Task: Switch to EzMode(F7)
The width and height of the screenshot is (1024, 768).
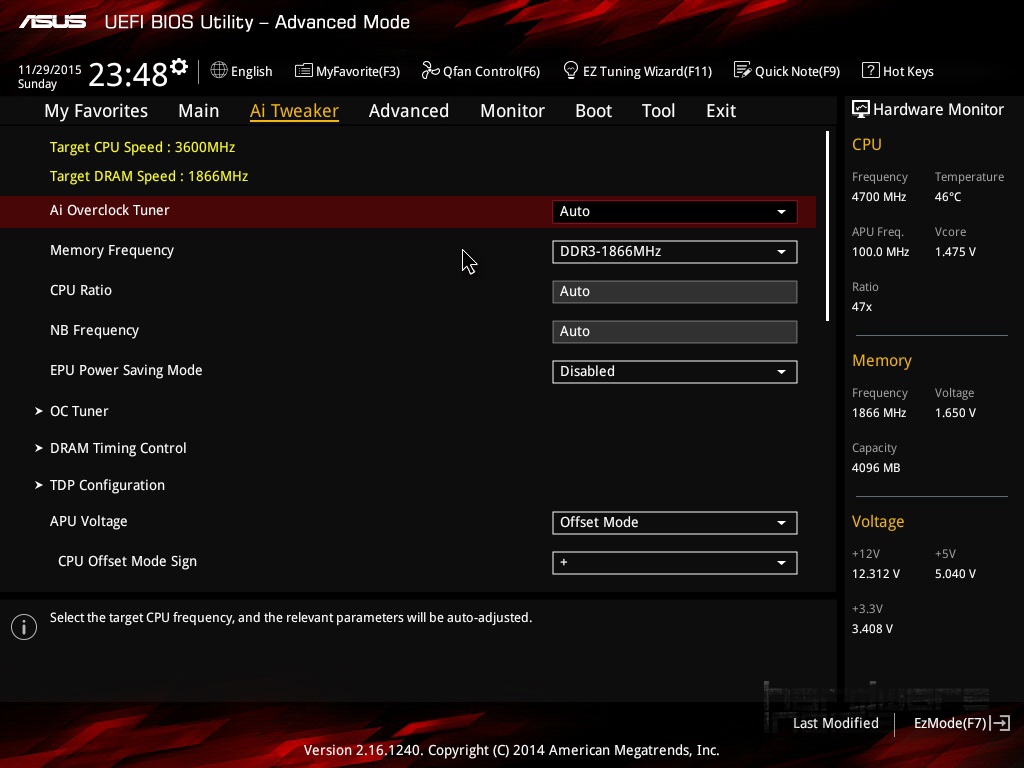Action: (962, 723)
